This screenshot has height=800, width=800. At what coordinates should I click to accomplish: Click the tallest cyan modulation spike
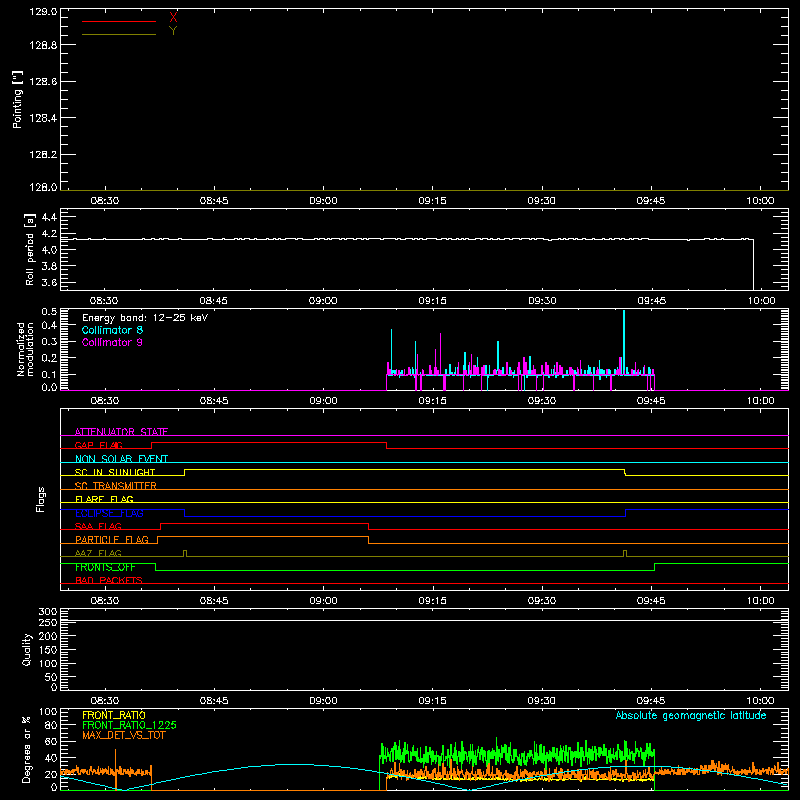coord(624,342)
